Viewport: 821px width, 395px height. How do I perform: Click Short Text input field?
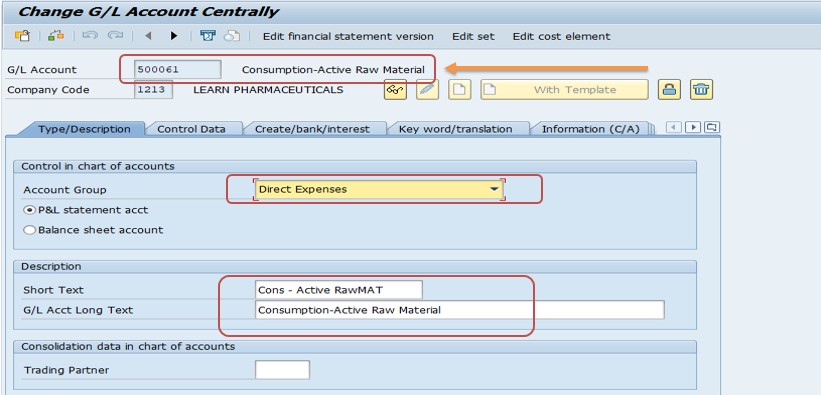(x=338, y=290)
